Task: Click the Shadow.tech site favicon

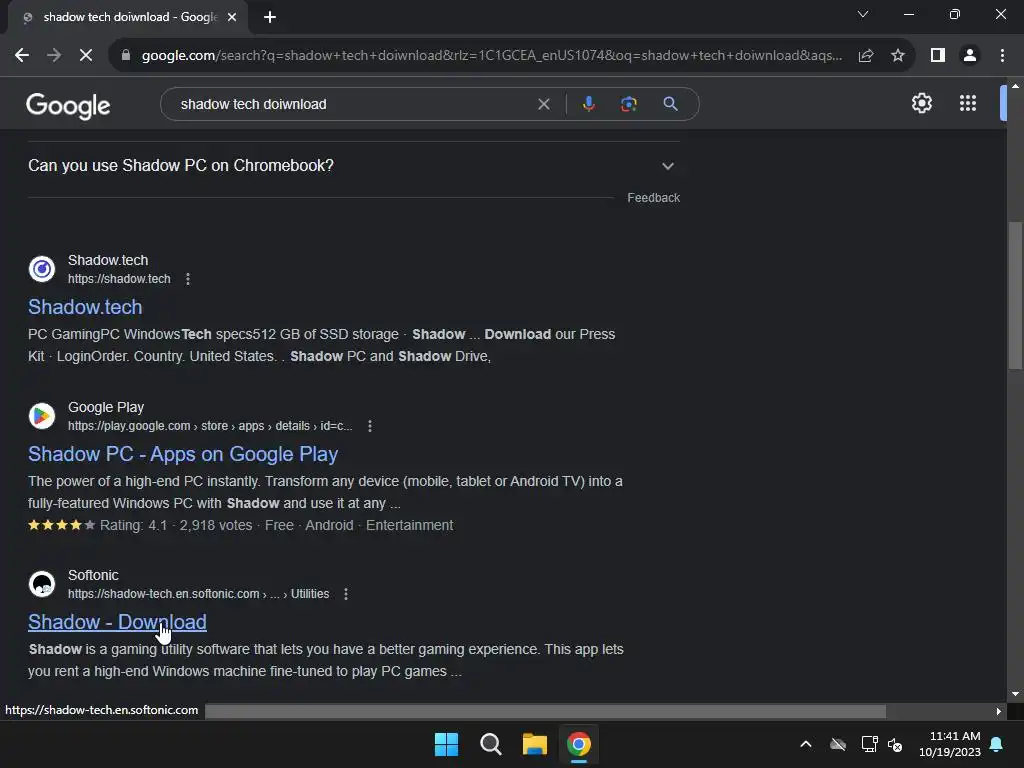Action: coord(42,269)
